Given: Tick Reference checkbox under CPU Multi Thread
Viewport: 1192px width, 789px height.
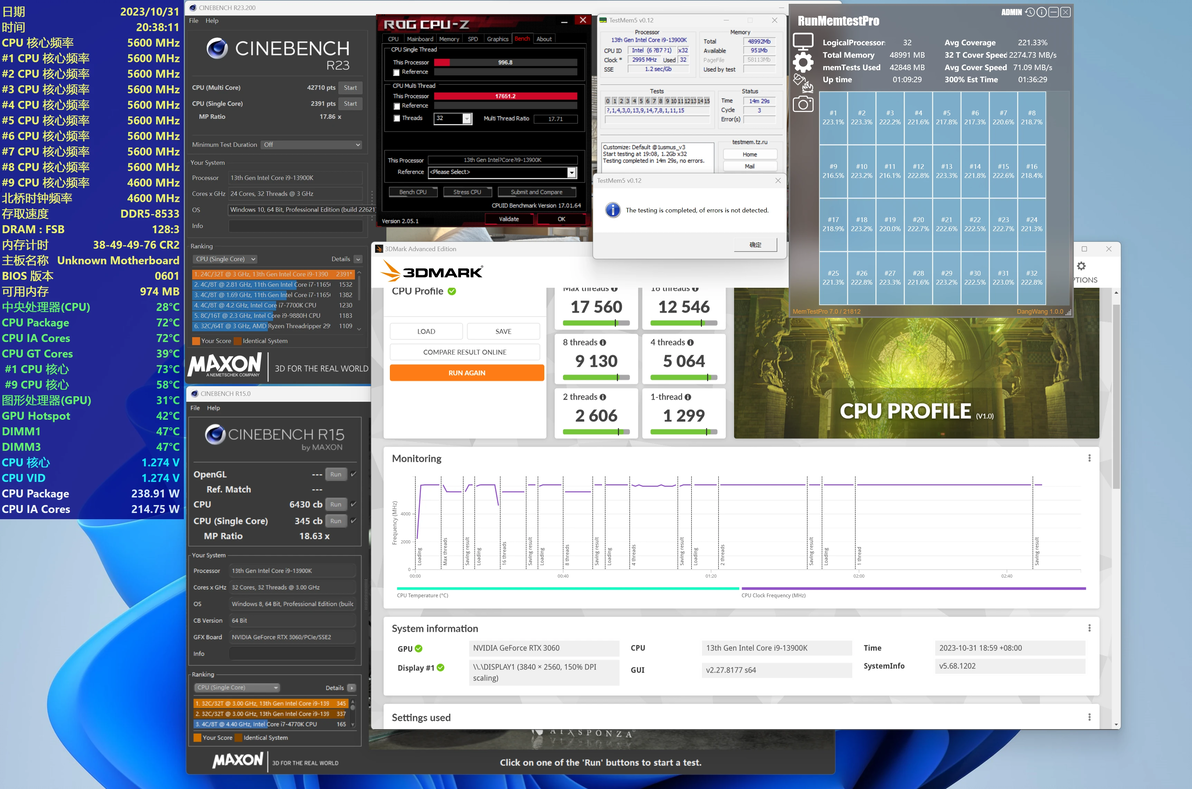Looking at the screenshot, I should 396,106.
